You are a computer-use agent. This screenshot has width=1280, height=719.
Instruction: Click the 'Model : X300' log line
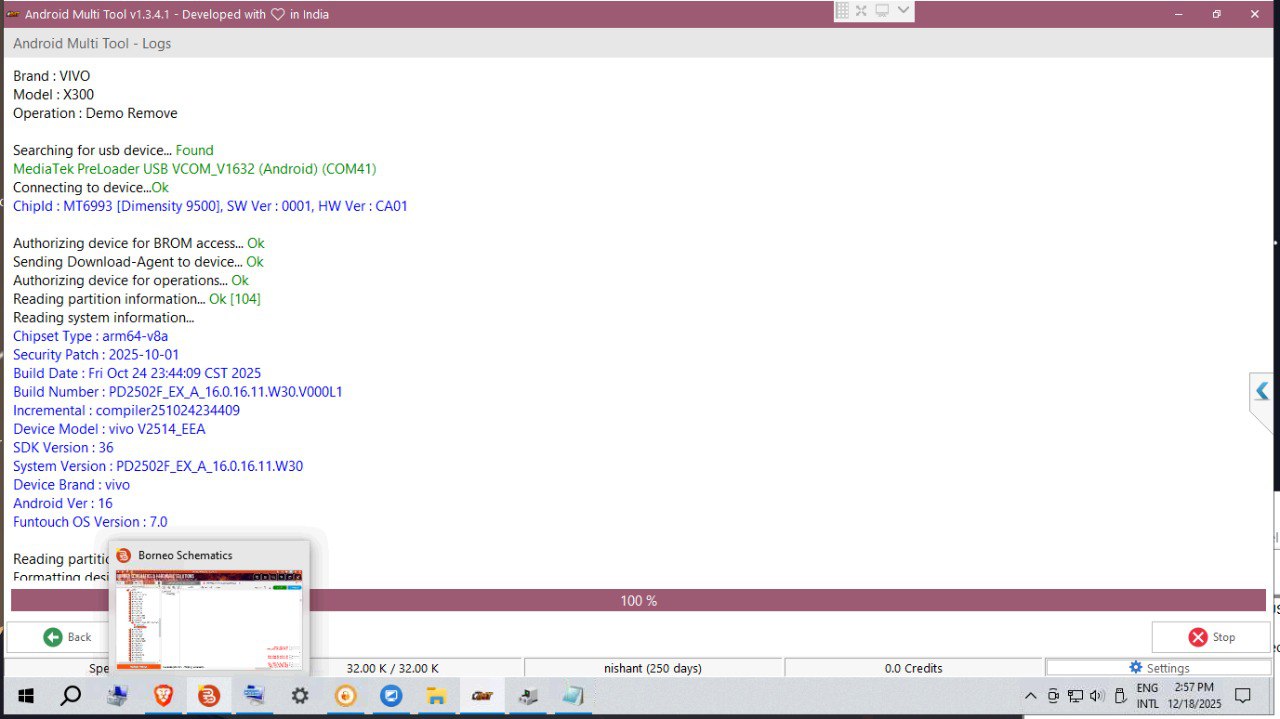[x=53, y=95]
